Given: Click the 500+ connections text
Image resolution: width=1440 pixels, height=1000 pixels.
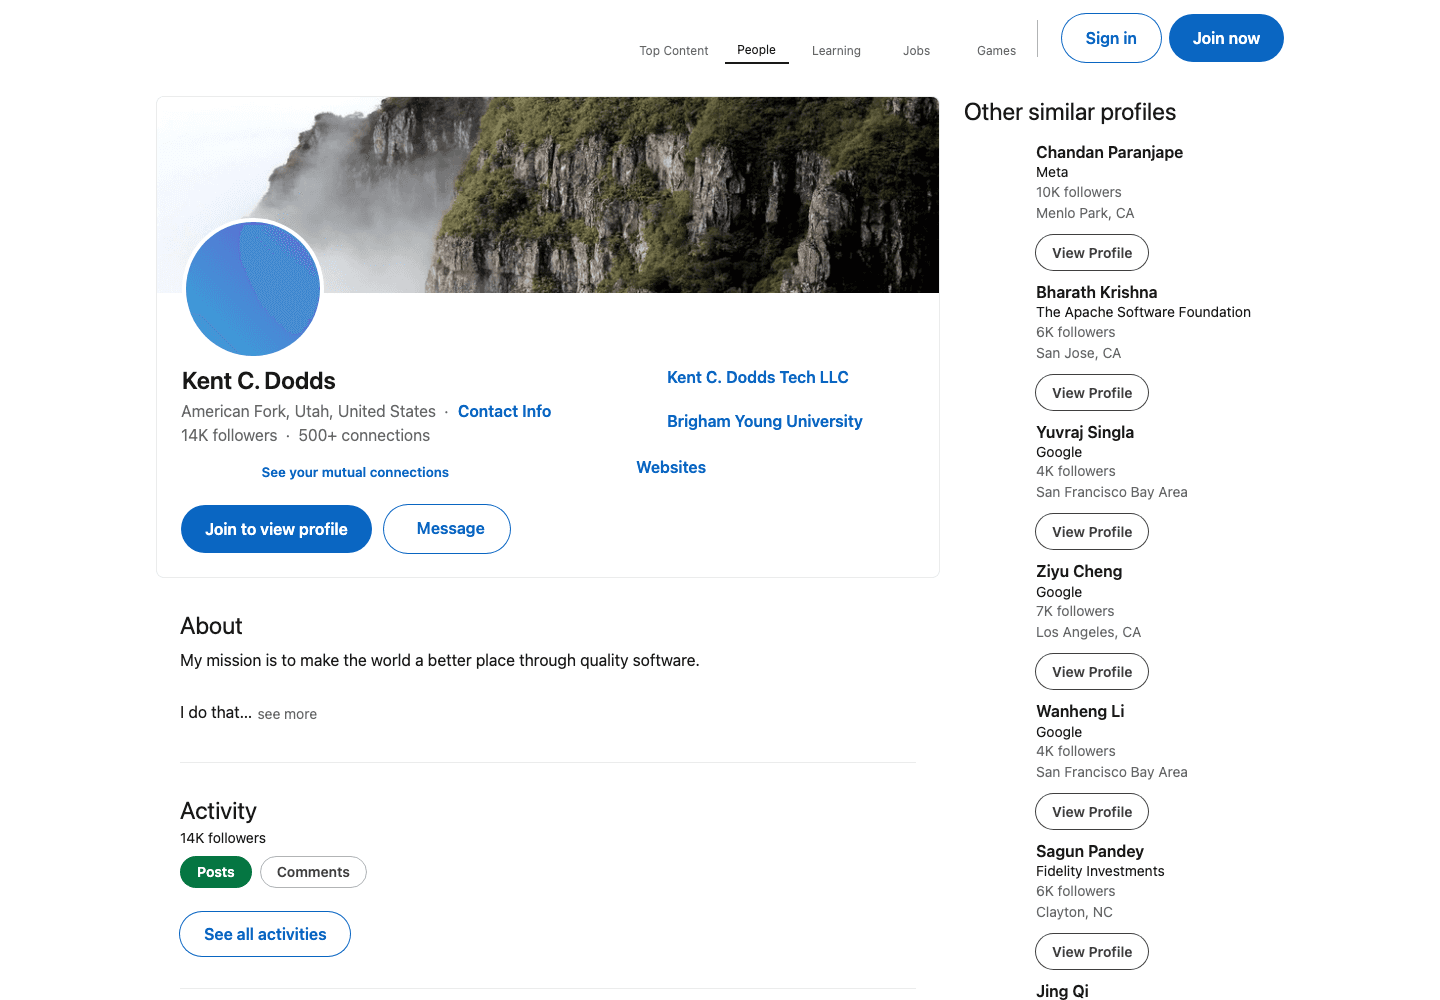Looking at the screenshot, I should pos(364,435).
